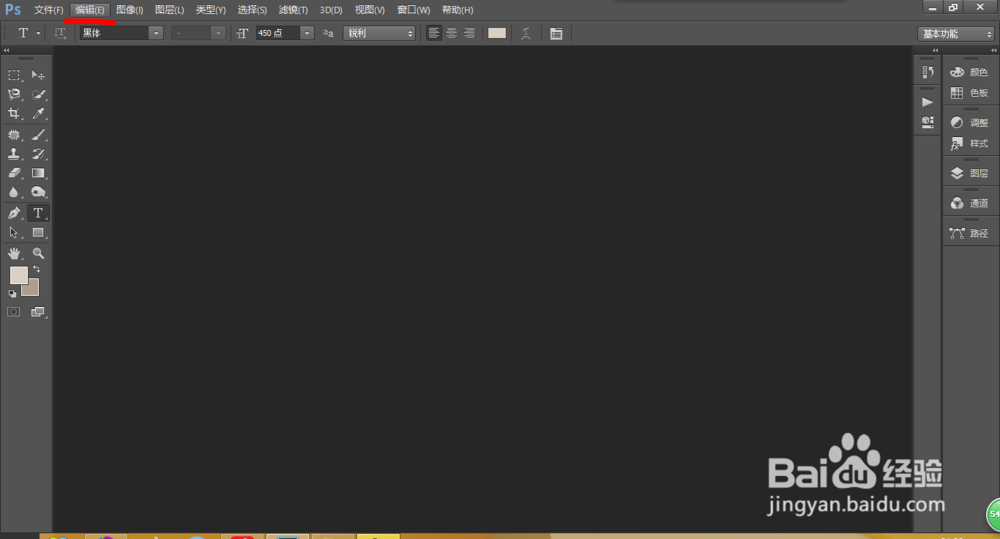1000x539 pixels.
Task: Select the Blur tool
Action: pos(13,192)
